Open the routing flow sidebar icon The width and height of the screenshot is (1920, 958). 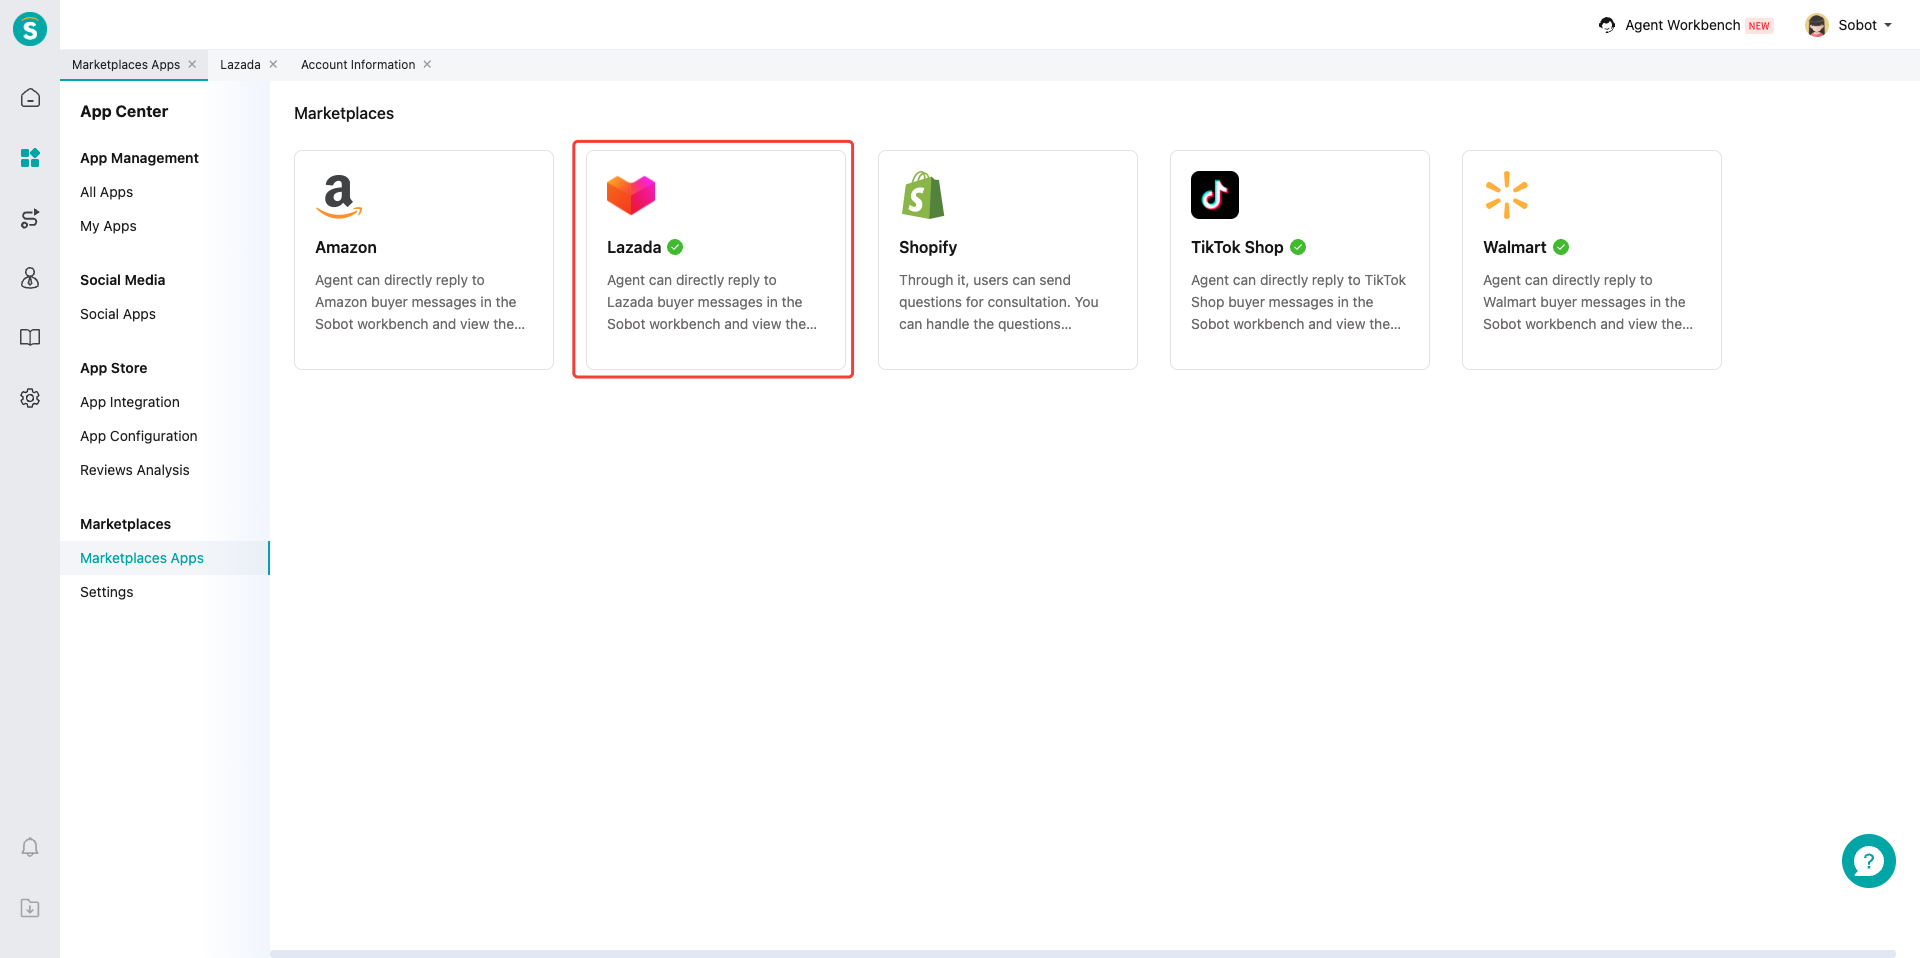tap(30, 218)
